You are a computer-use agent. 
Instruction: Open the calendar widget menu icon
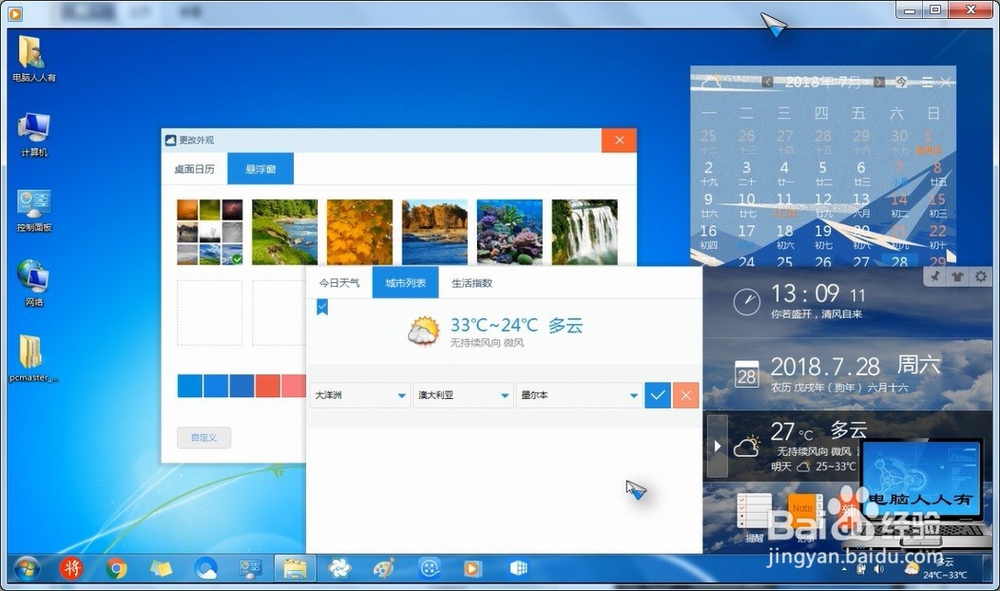(x=927, y=82)
